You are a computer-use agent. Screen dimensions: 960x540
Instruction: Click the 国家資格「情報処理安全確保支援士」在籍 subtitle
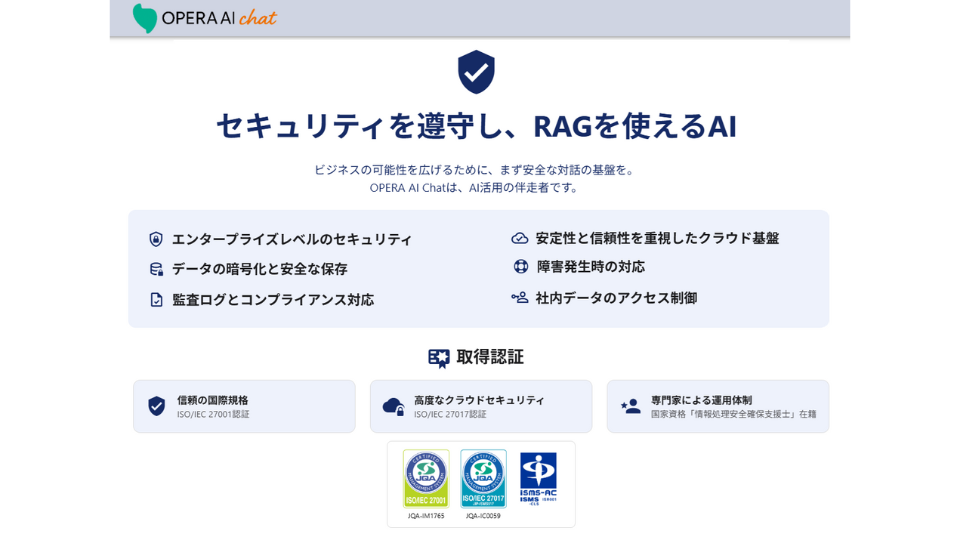pos(733,414)
